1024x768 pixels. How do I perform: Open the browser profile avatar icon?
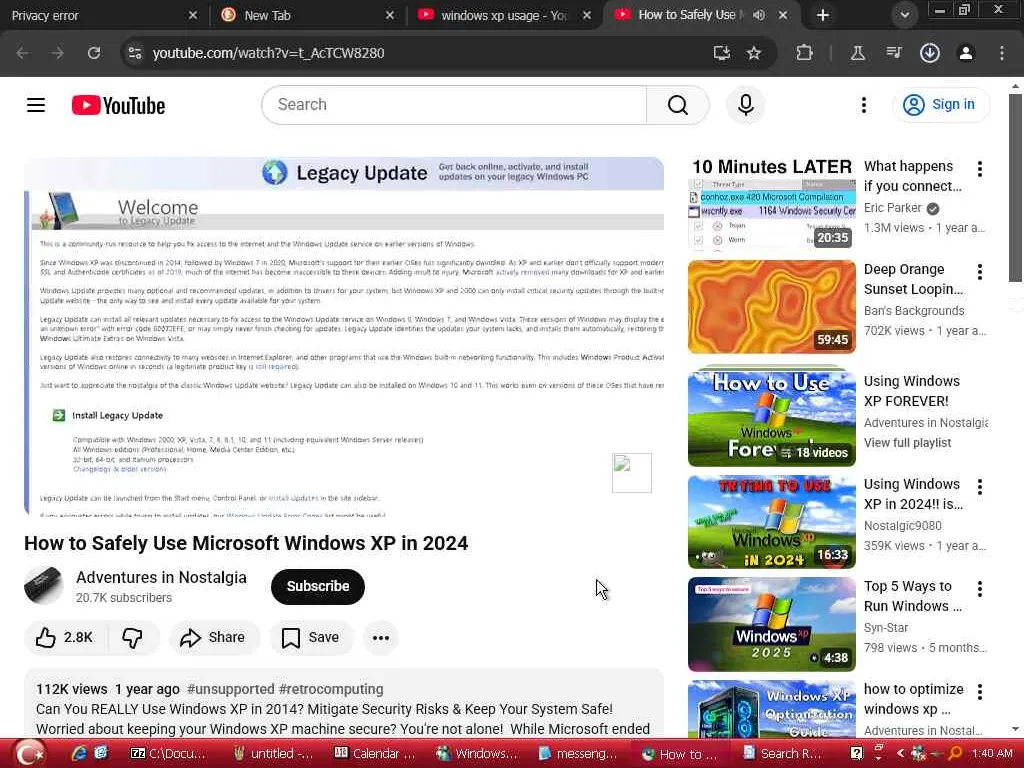click(x=966, y=53)
